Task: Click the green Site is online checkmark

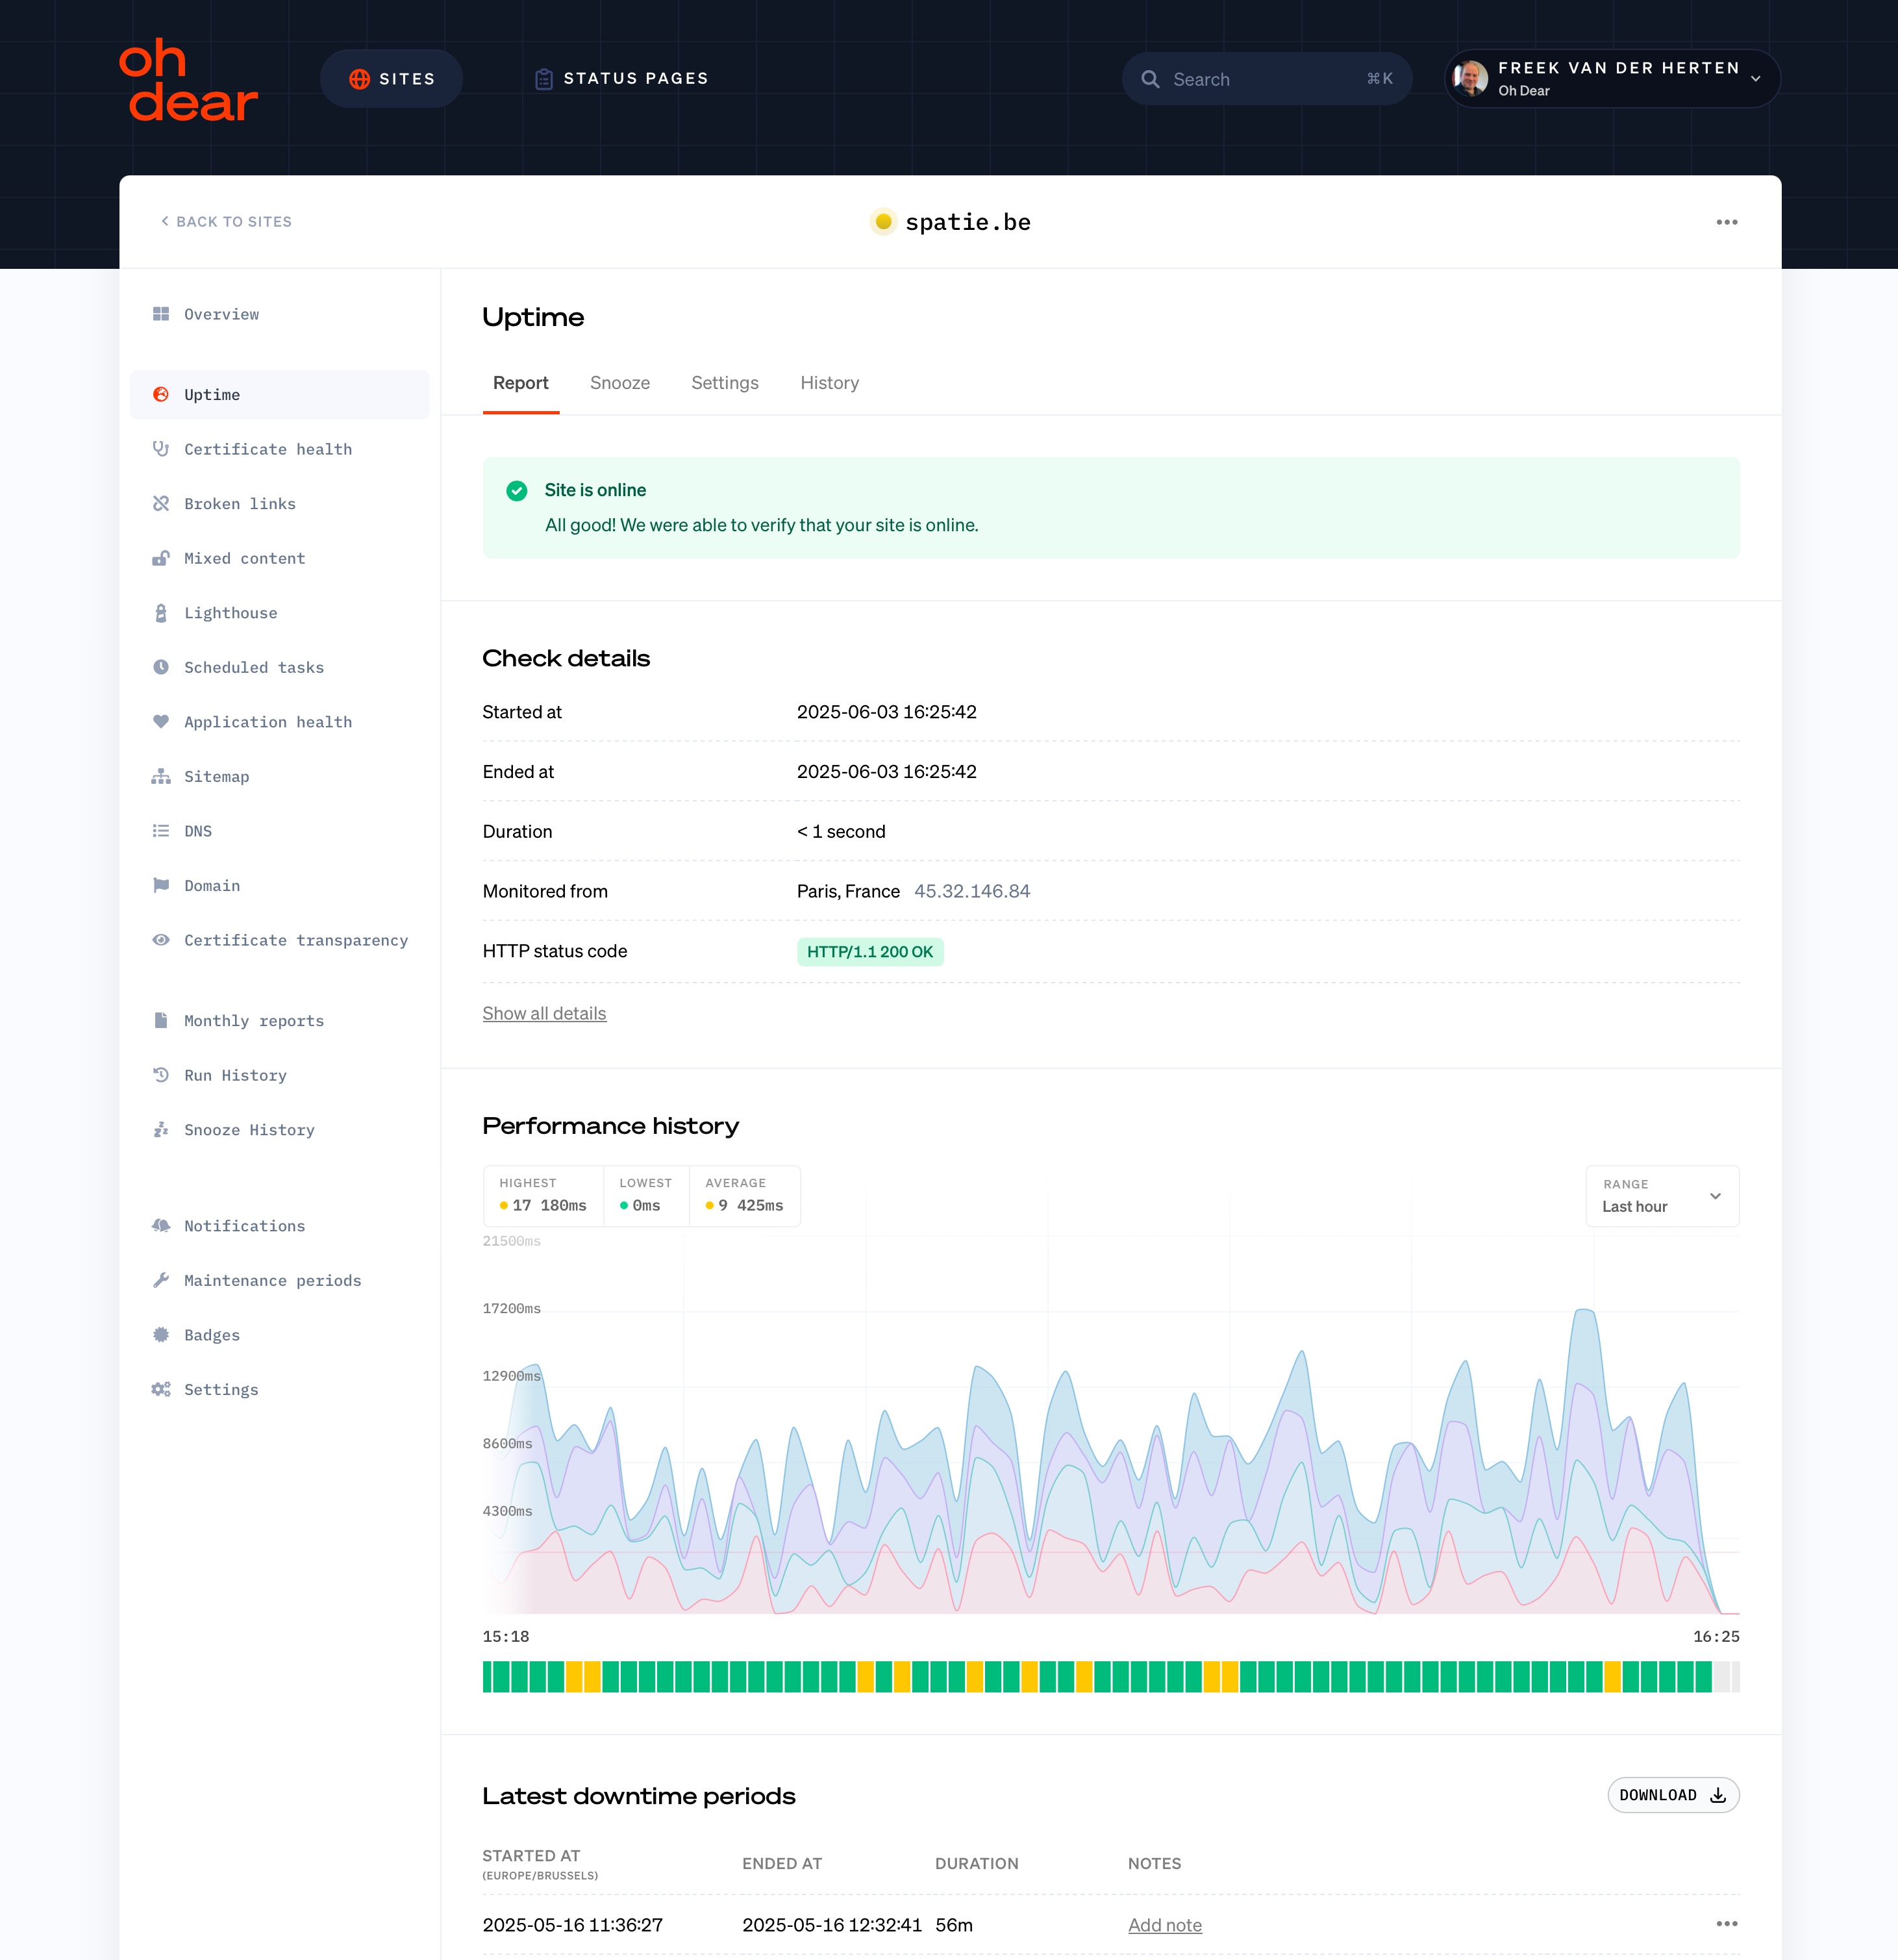Action: coord(517,490)
